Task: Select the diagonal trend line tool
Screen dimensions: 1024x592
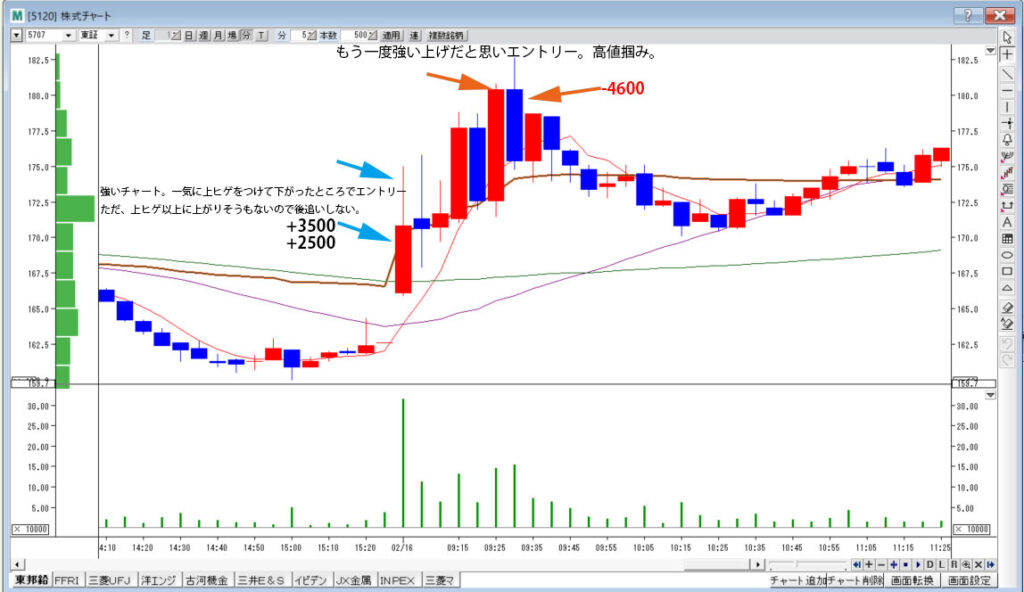Action: click(1007, 73)
